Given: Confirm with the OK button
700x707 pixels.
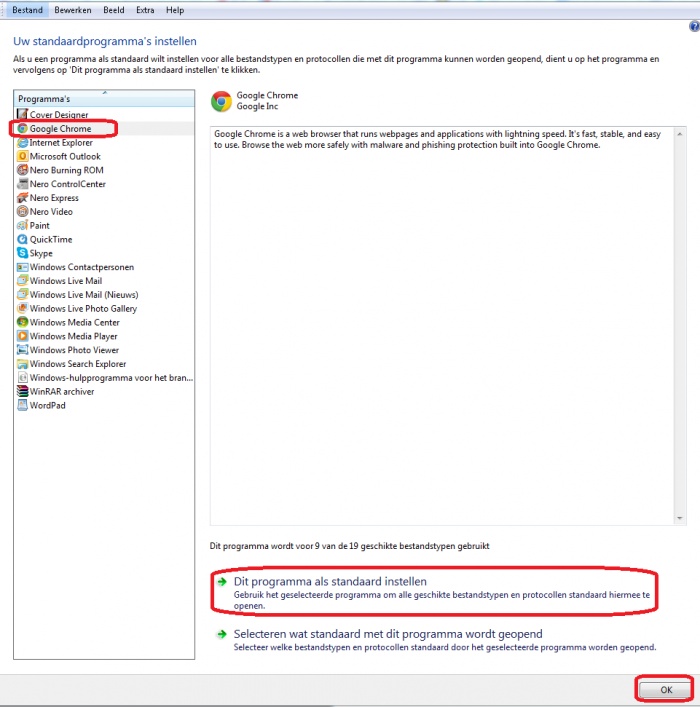Looking at the screenshot, I should pos(666,689).
